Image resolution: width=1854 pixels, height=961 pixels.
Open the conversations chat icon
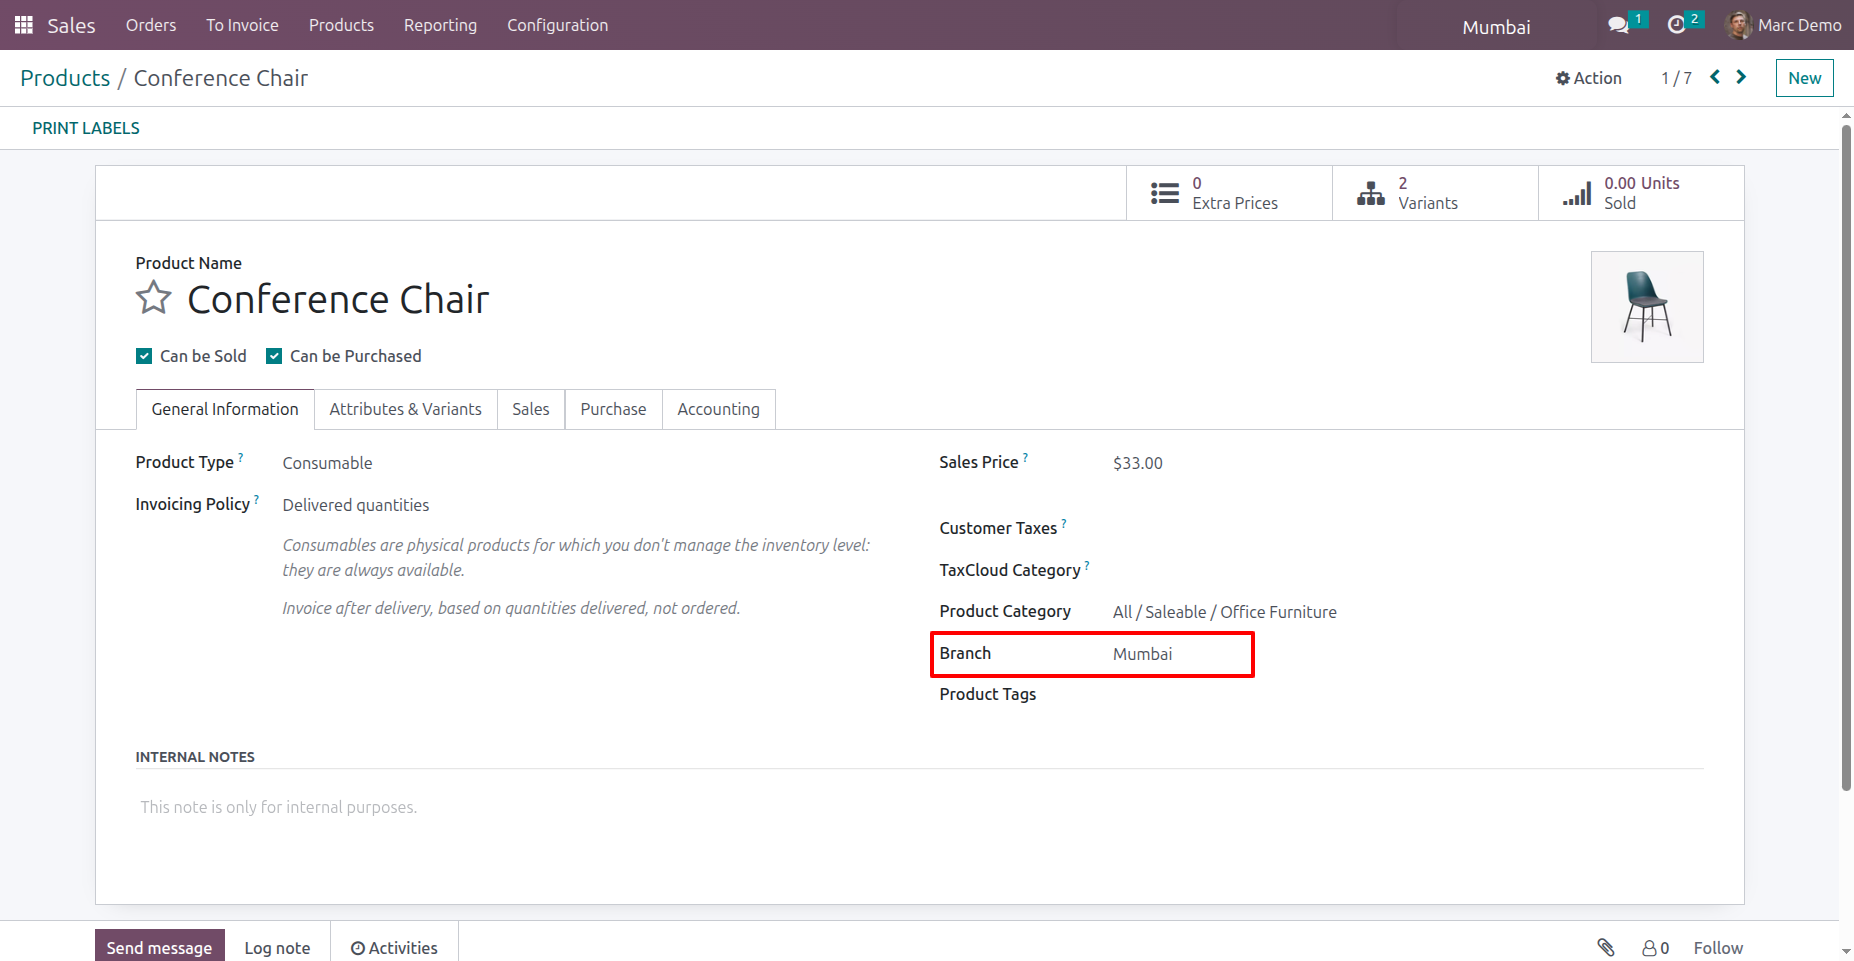1618,25
